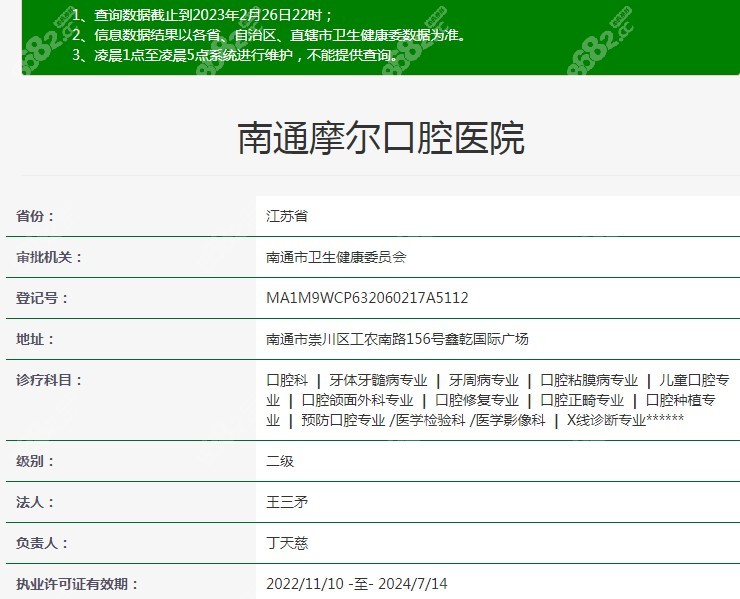Select the 地址 label
The image size is (740, 599).
[35, 339]
